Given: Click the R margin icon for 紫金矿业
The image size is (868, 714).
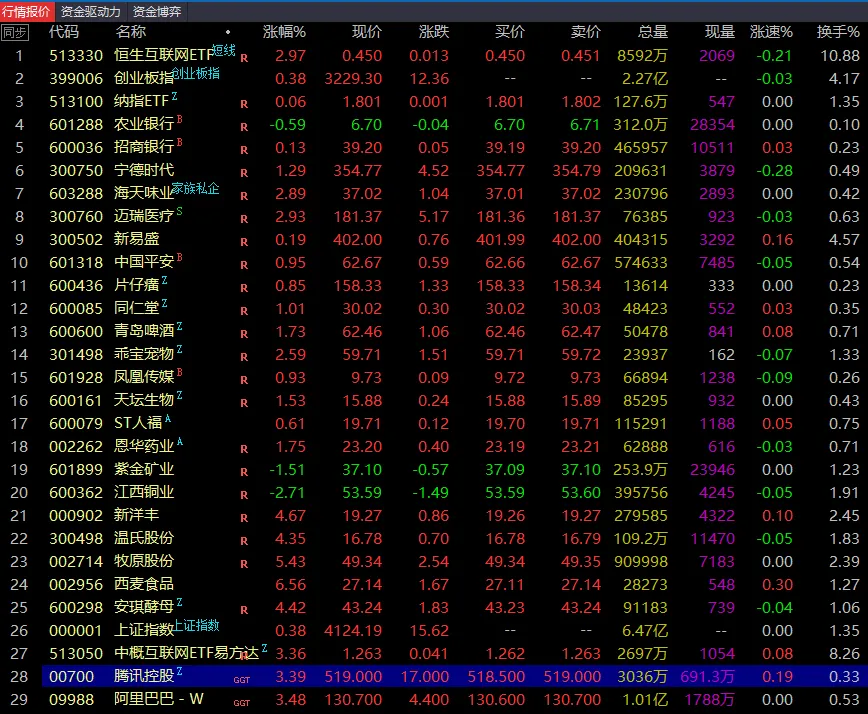Looking at the screenshot, I should pyautogui.click(x=244, y=472).
